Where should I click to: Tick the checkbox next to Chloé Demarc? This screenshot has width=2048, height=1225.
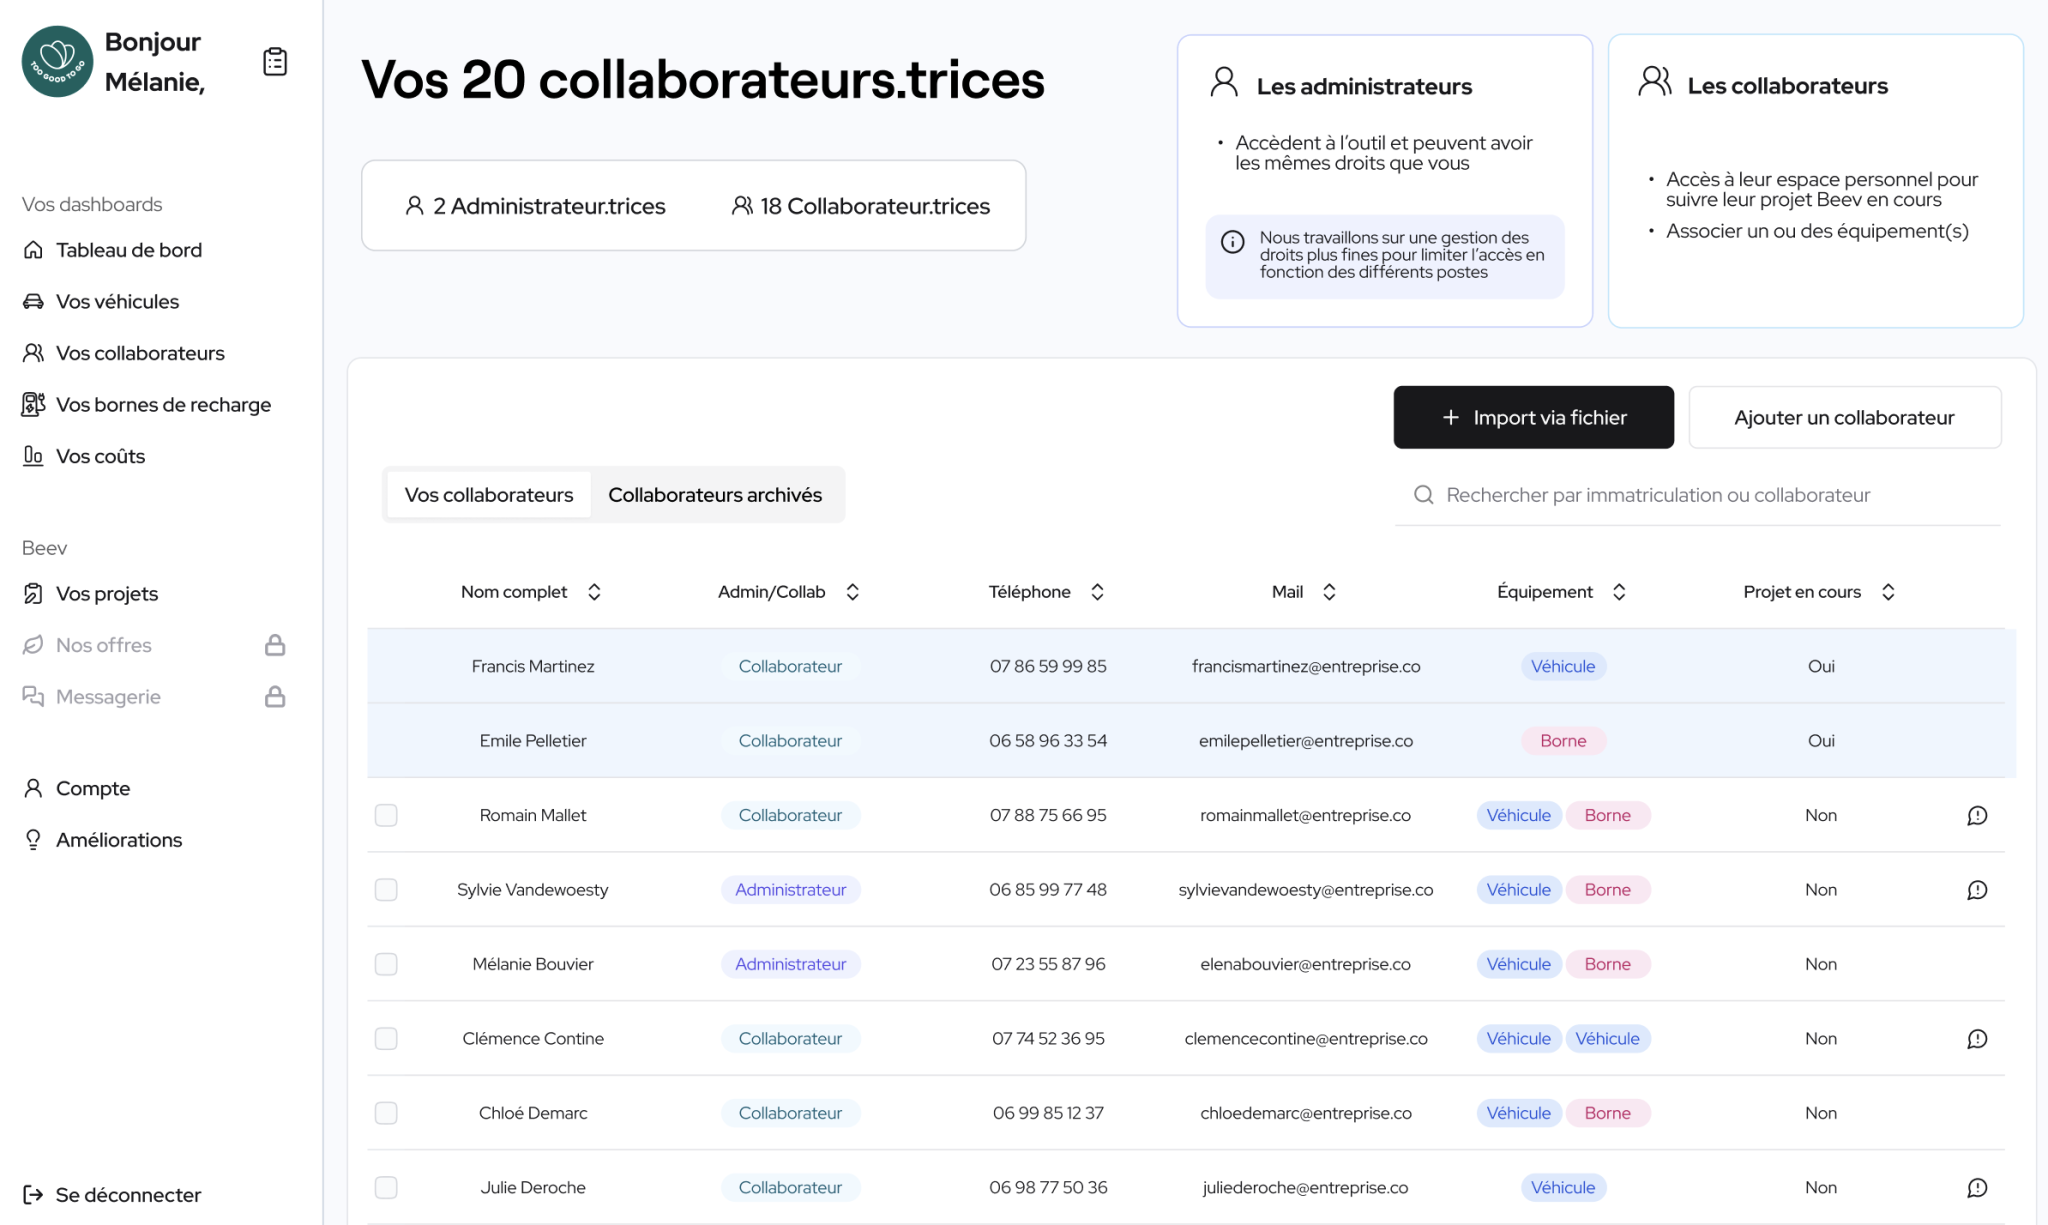[386, 1113]
